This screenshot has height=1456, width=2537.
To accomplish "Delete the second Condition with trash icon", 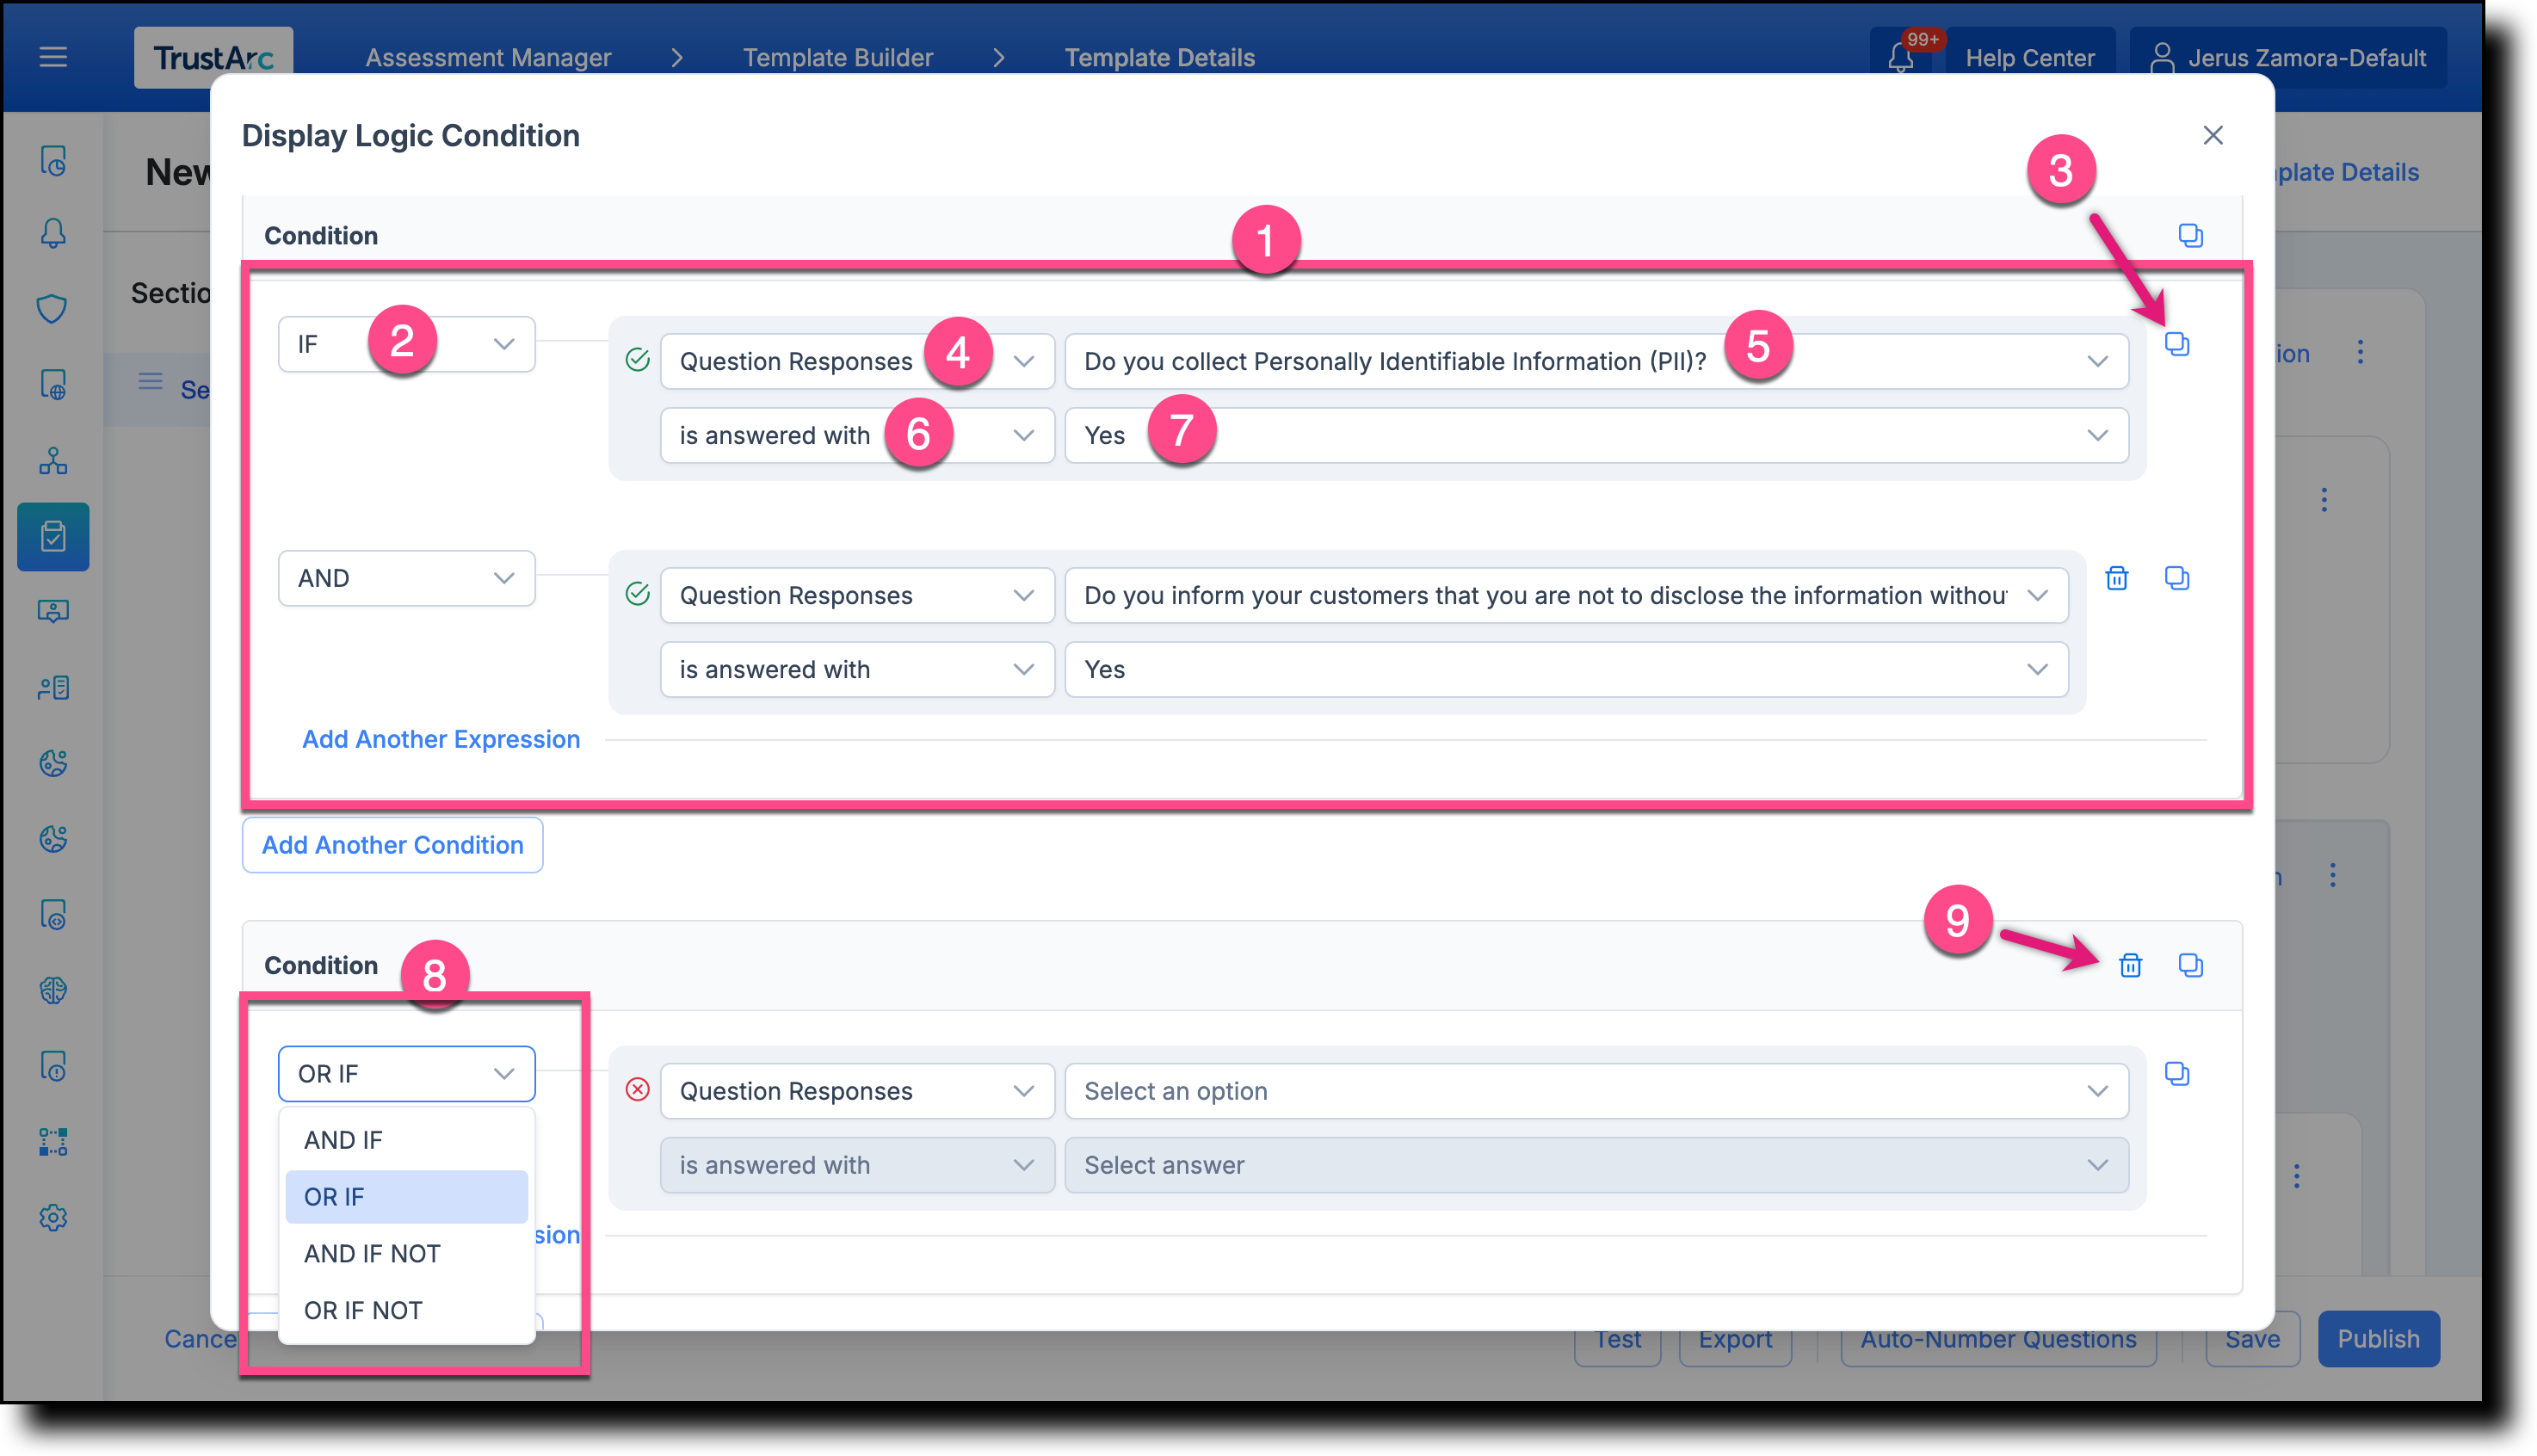I will (2130, 965).
